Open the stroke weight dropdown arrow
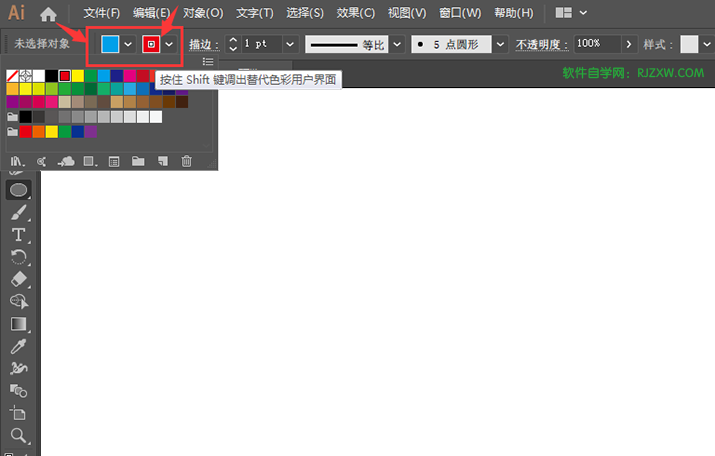Screen dimensions: 715x456 tap(290, 44)
